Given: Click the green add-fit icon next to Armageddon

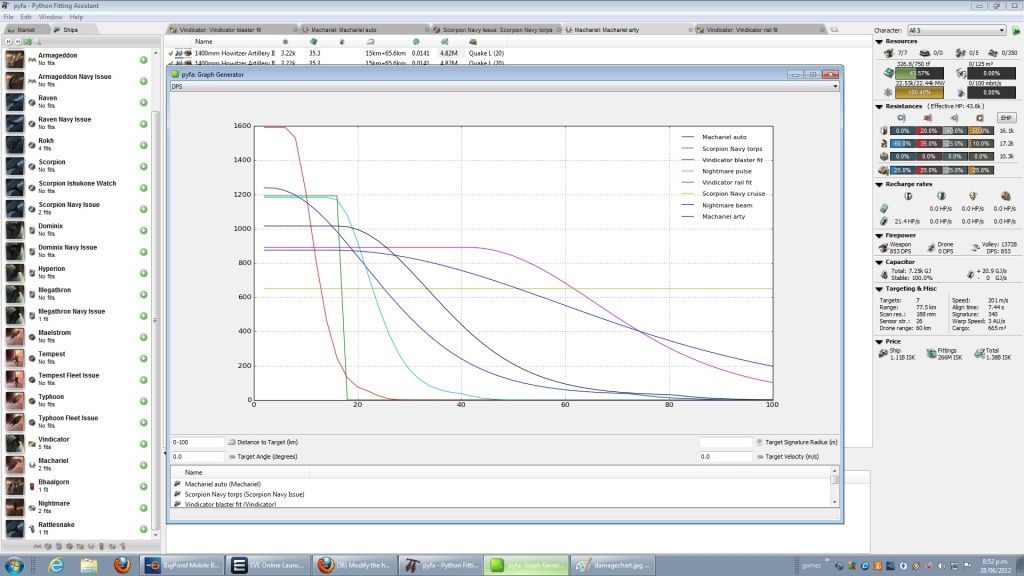Looking at the screenshot, I should (144, 61).
